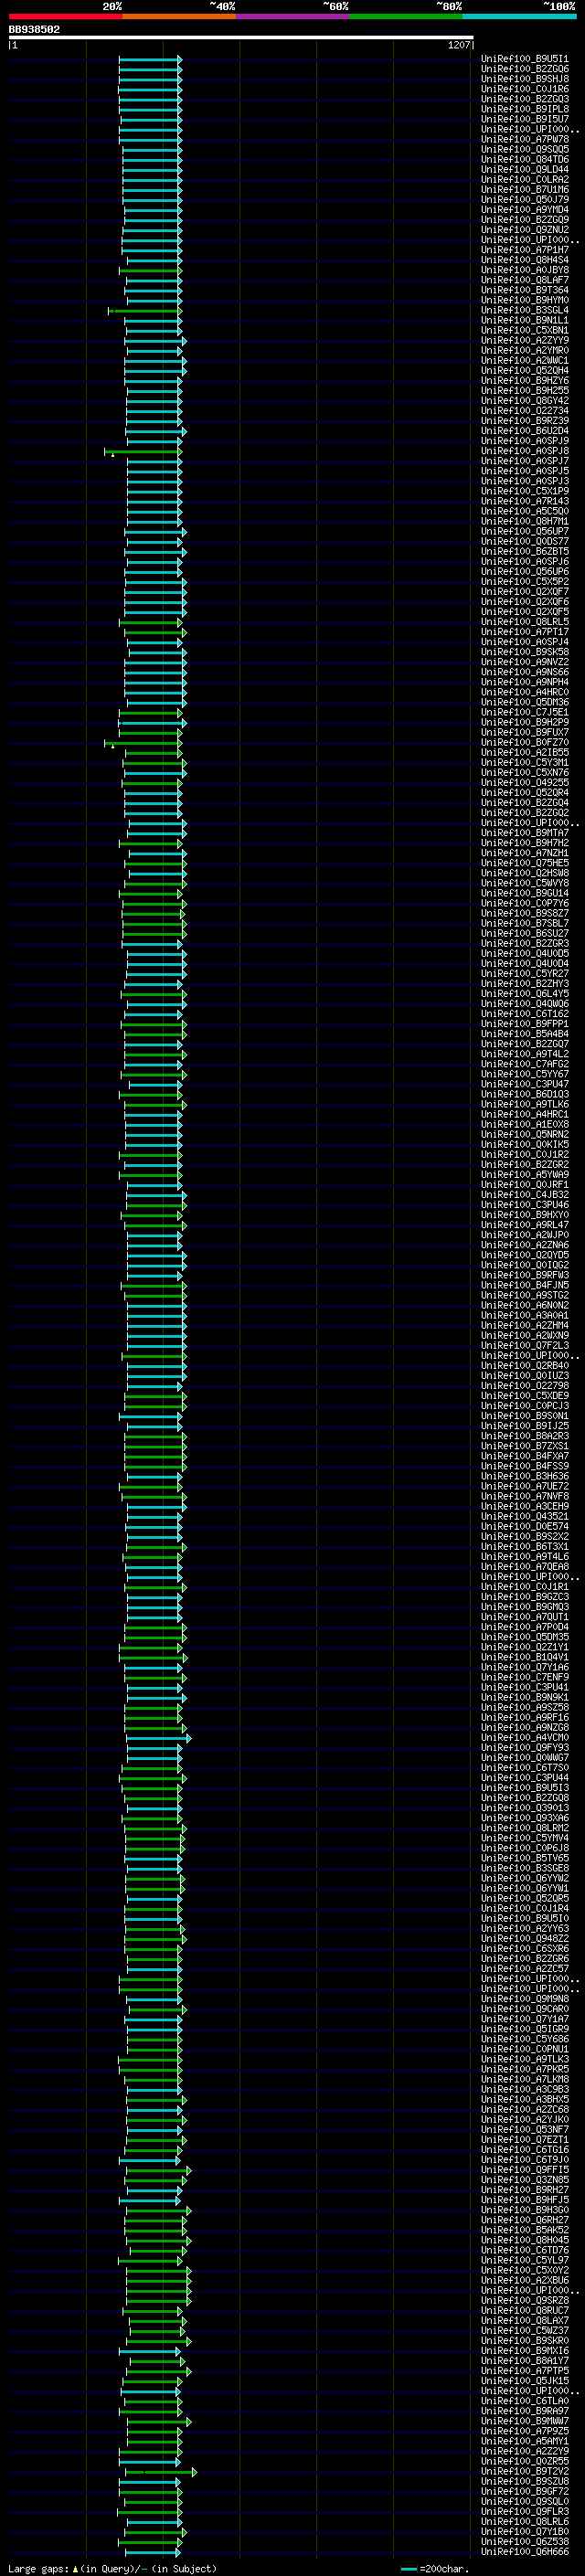Viewport: 585px width, 2576px height.
Task: Open hit UniRef100_B2ZGQ6
Action: [x=525, y=69]
